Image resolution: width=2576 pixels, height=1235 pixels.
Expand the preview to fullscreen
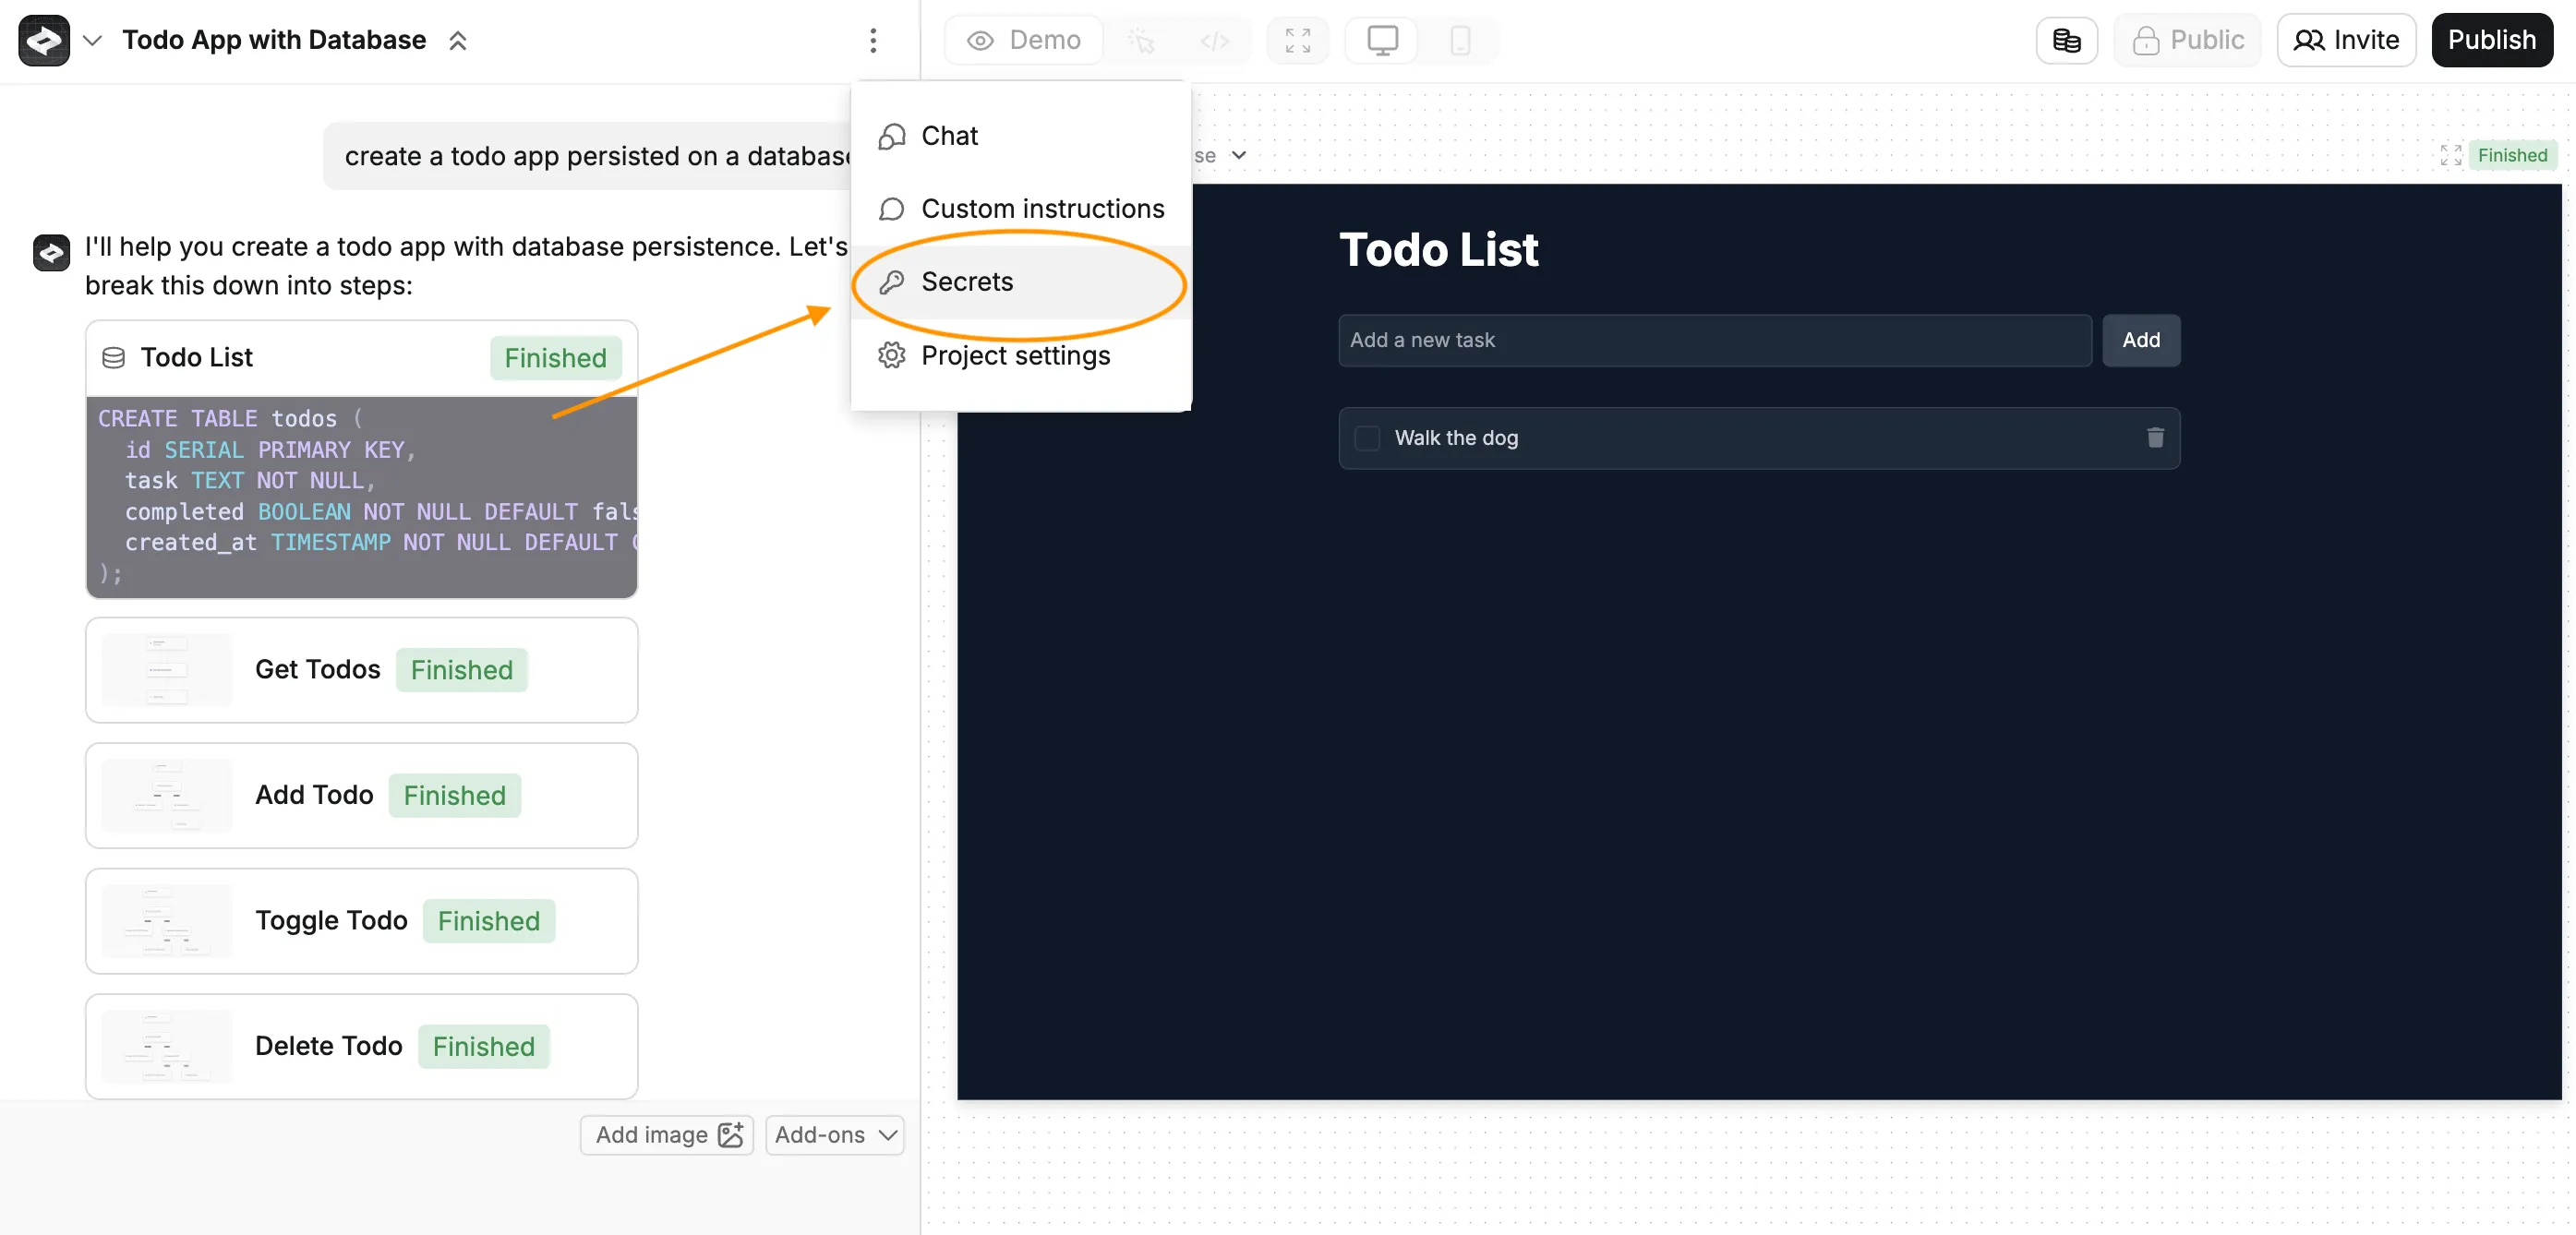pyautogui.click(x=1297, y=40)
